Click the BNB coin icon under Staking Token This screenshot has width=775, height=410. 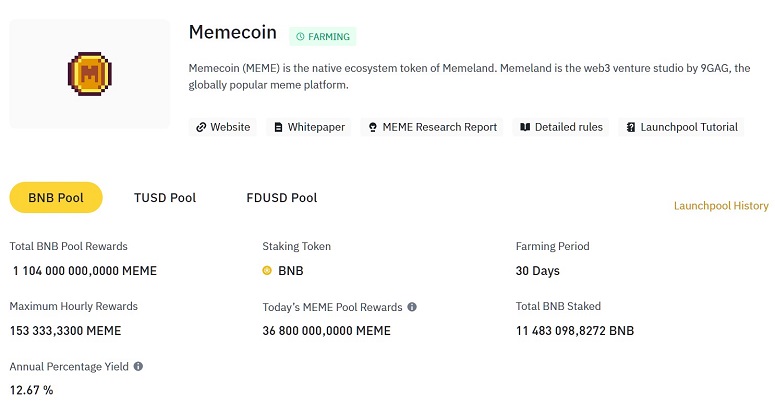click(x=267, y=270)
